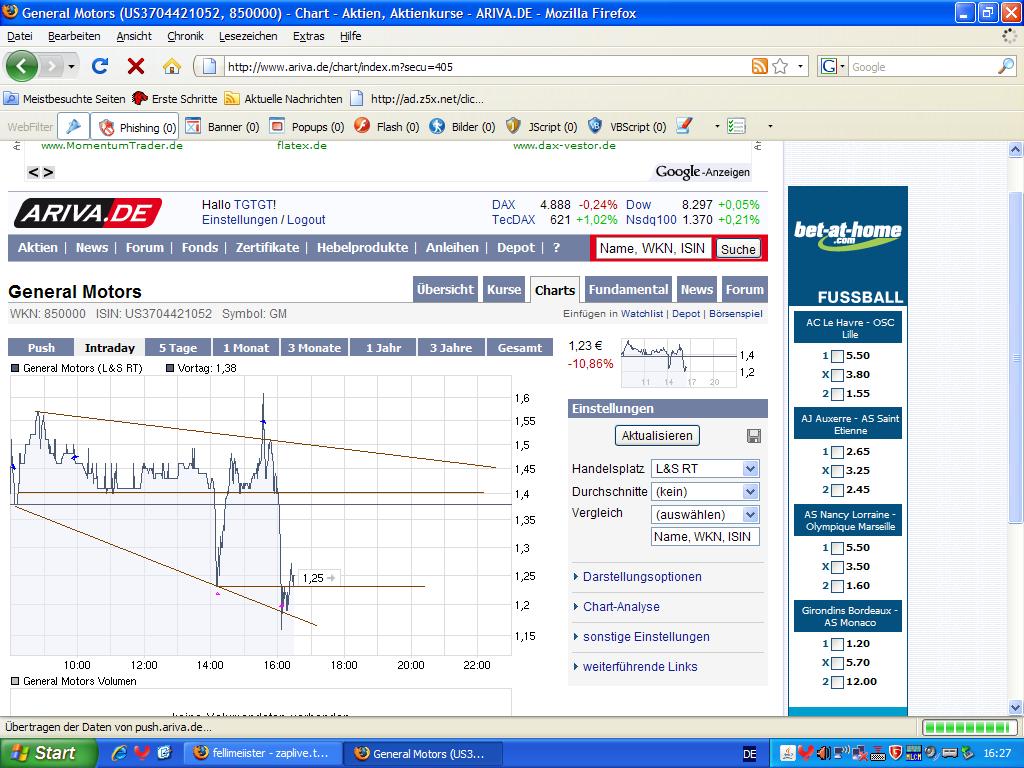The image size is (1024, 768).
Task: Check box 1 for AJ Auxerre 2.65
Action: pos(837,452)
